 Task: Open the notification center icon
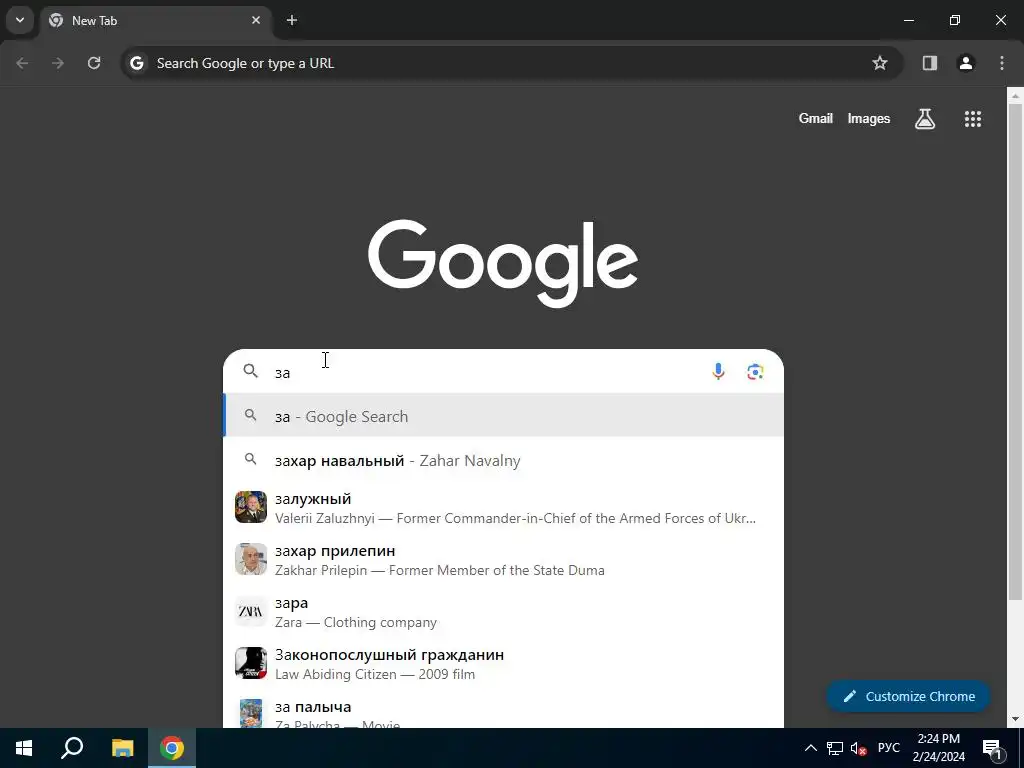(x=992, y=748)
